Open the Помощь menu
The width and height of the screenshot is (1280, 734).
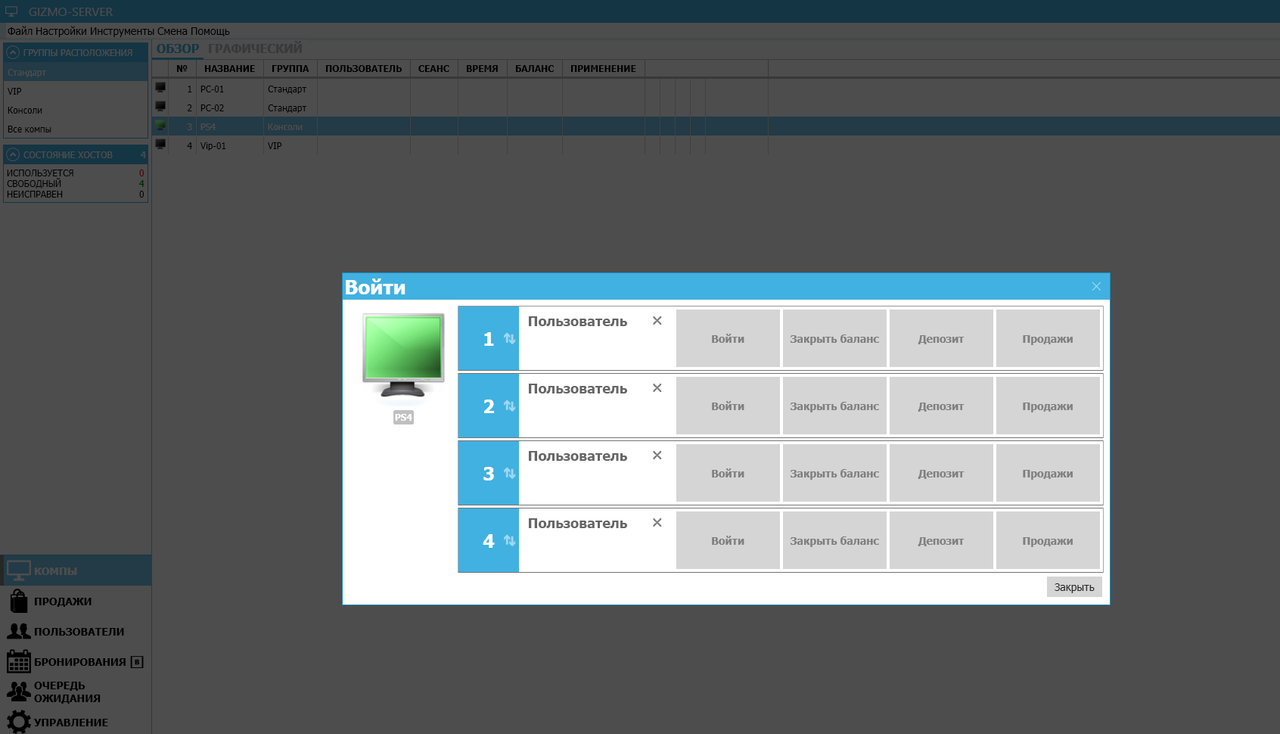point(210,31)
